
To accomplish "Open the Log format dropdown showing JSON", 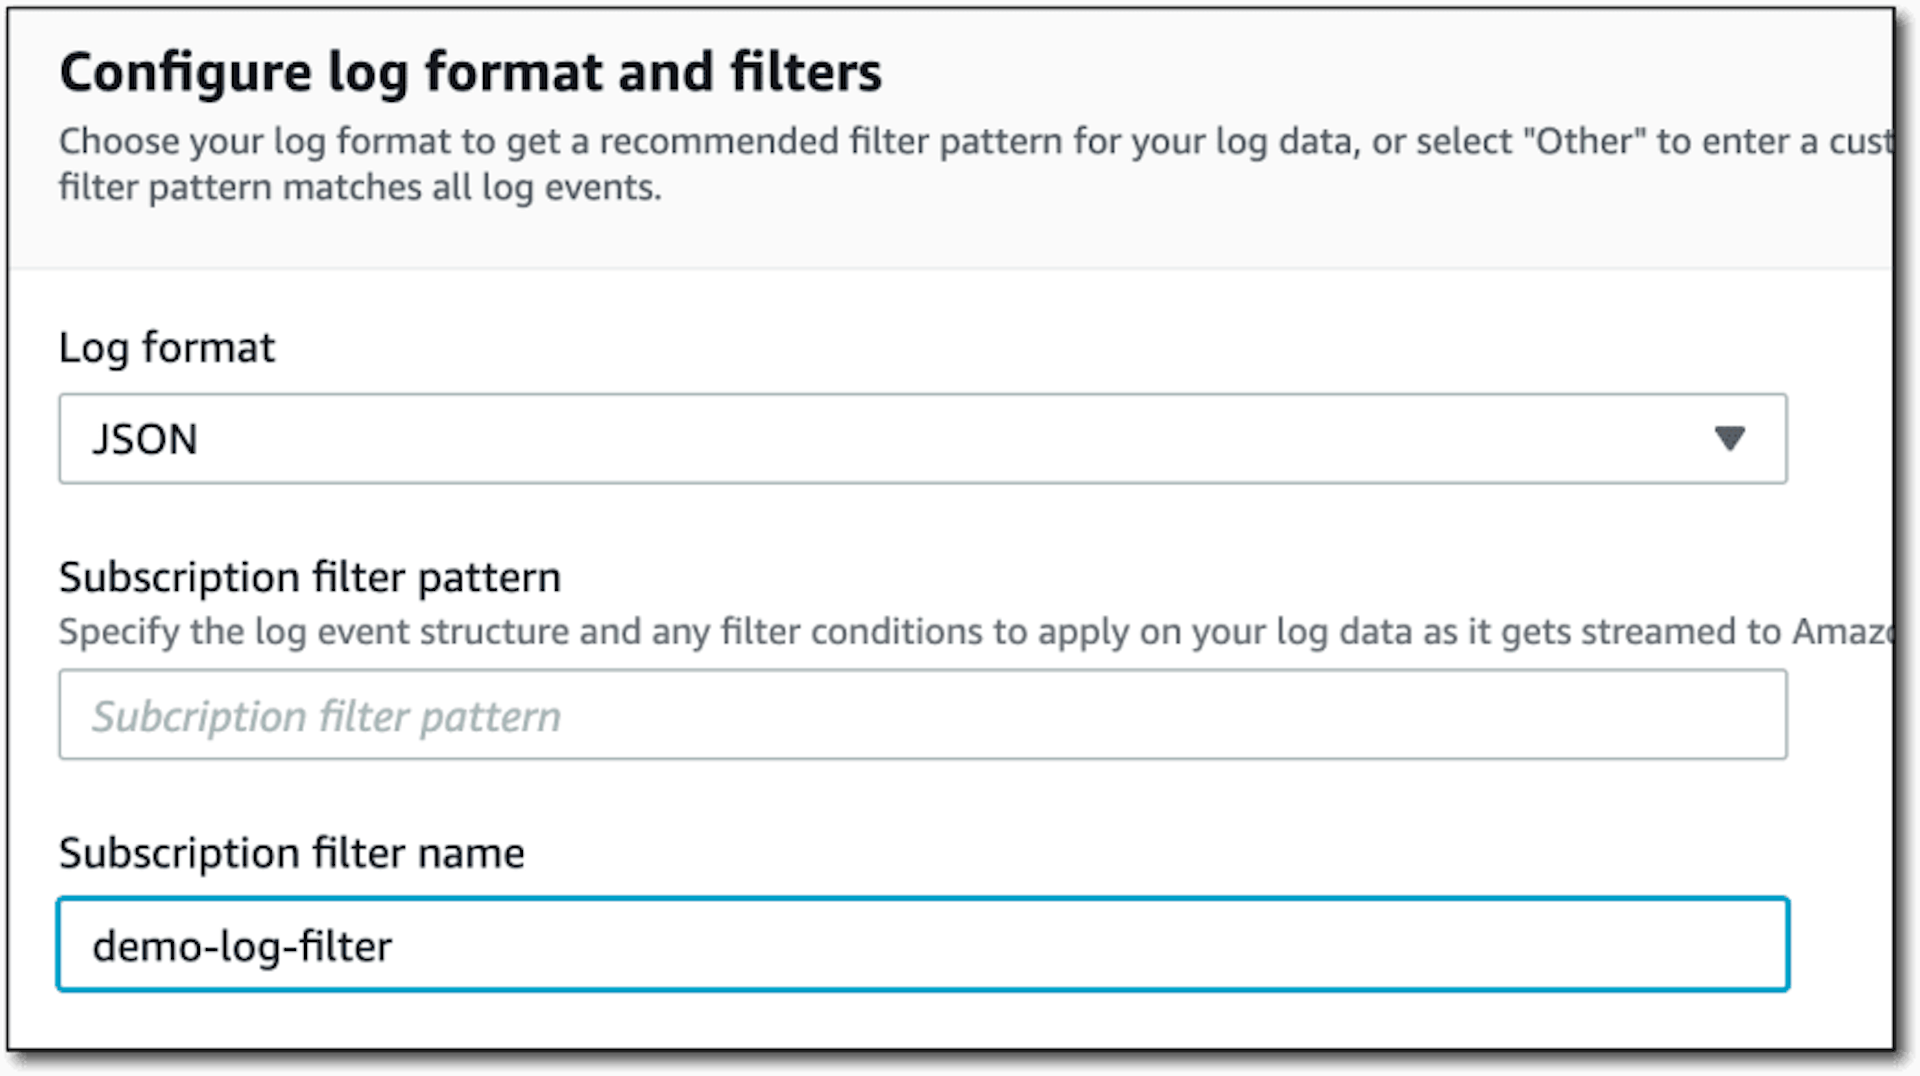I will (x=922, y=438).
